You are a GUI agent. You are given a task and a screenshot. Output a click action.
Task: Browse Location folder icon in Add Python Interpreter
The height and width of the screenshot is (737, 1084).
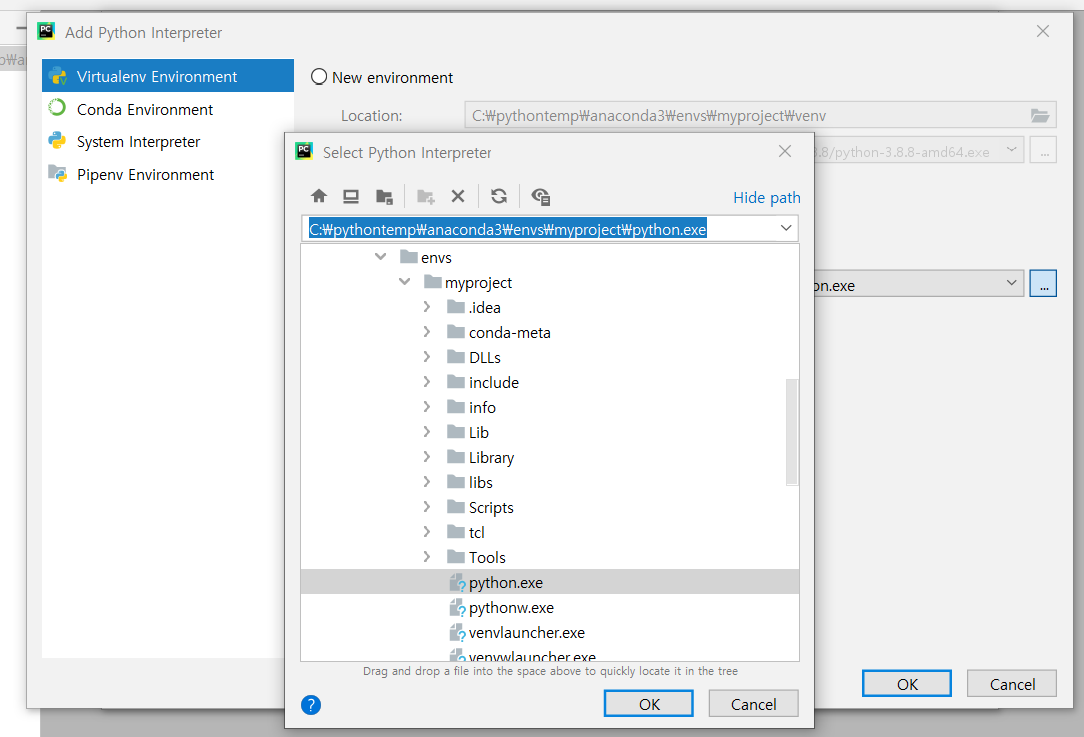1040,115
